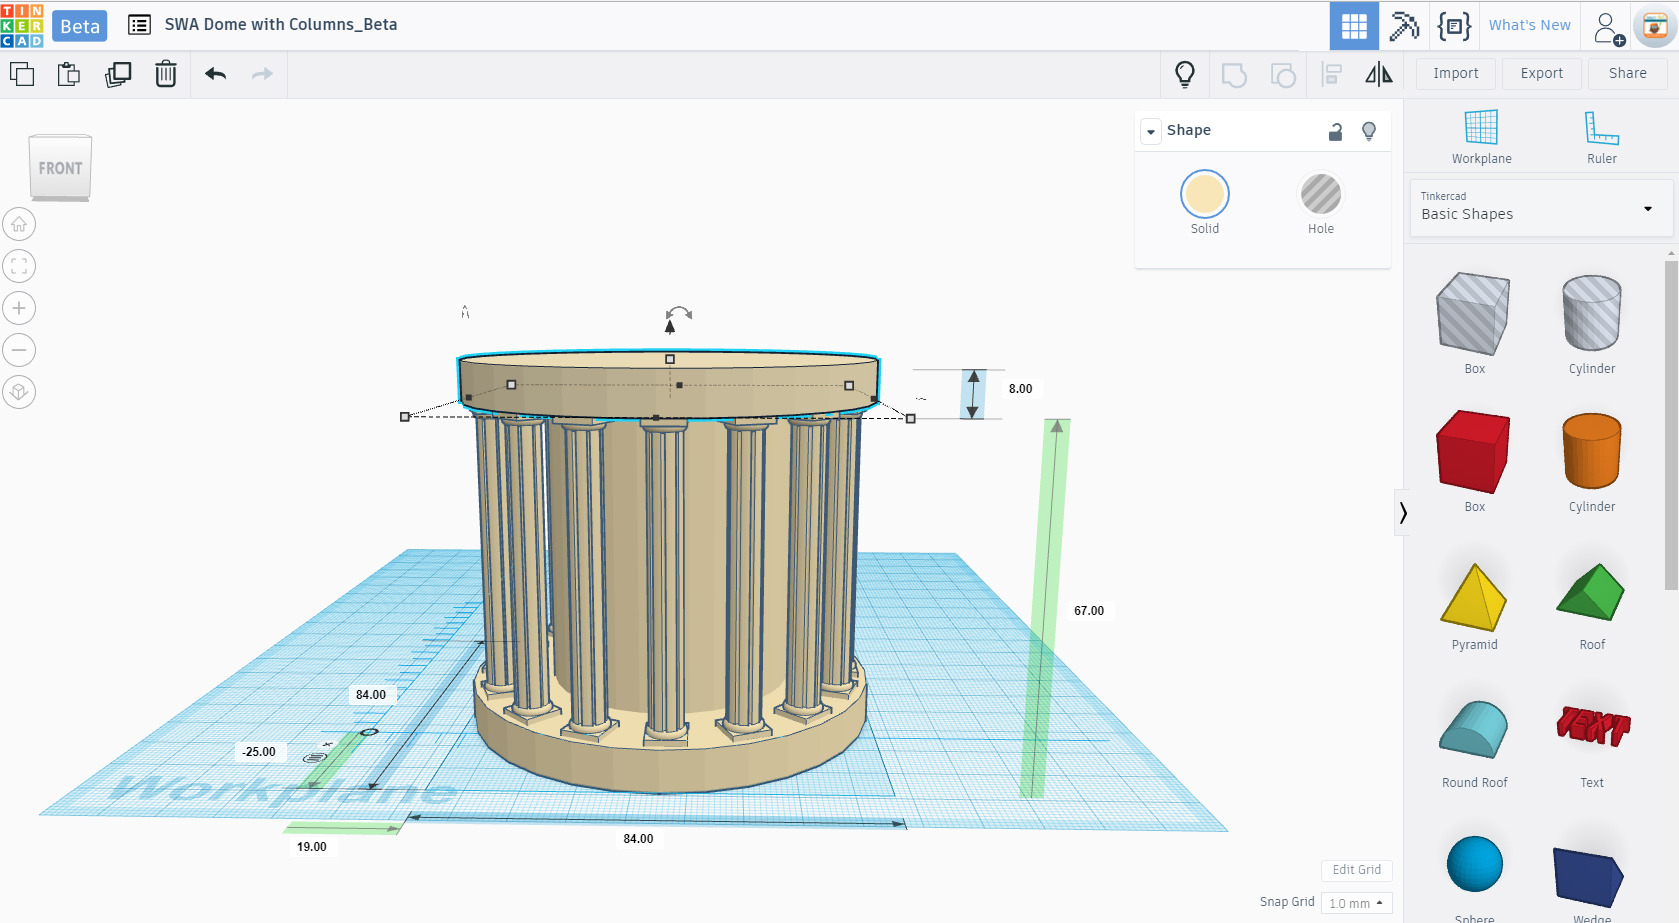This screenshot has width=1679, height=923.
Task: Collapse the Shape panel arrow
Action: tap(1151, 131)
